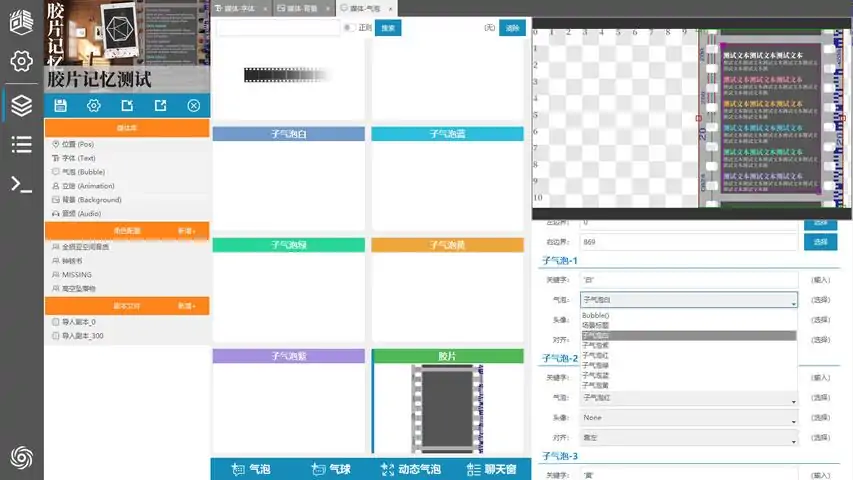Check the 导入脚本_300 checkbox

(x=55, y=336)
